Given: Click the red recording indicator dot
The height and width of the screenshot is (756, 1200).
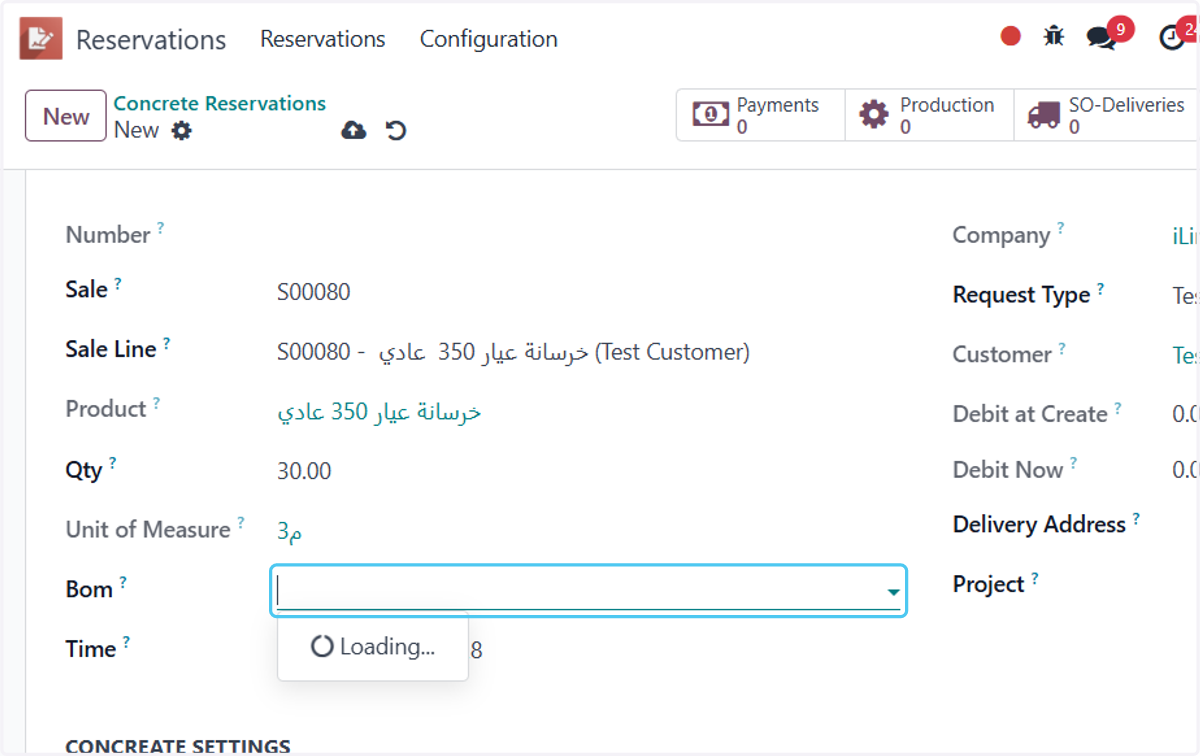Looking at the screenshot, I should point(1011,37).
